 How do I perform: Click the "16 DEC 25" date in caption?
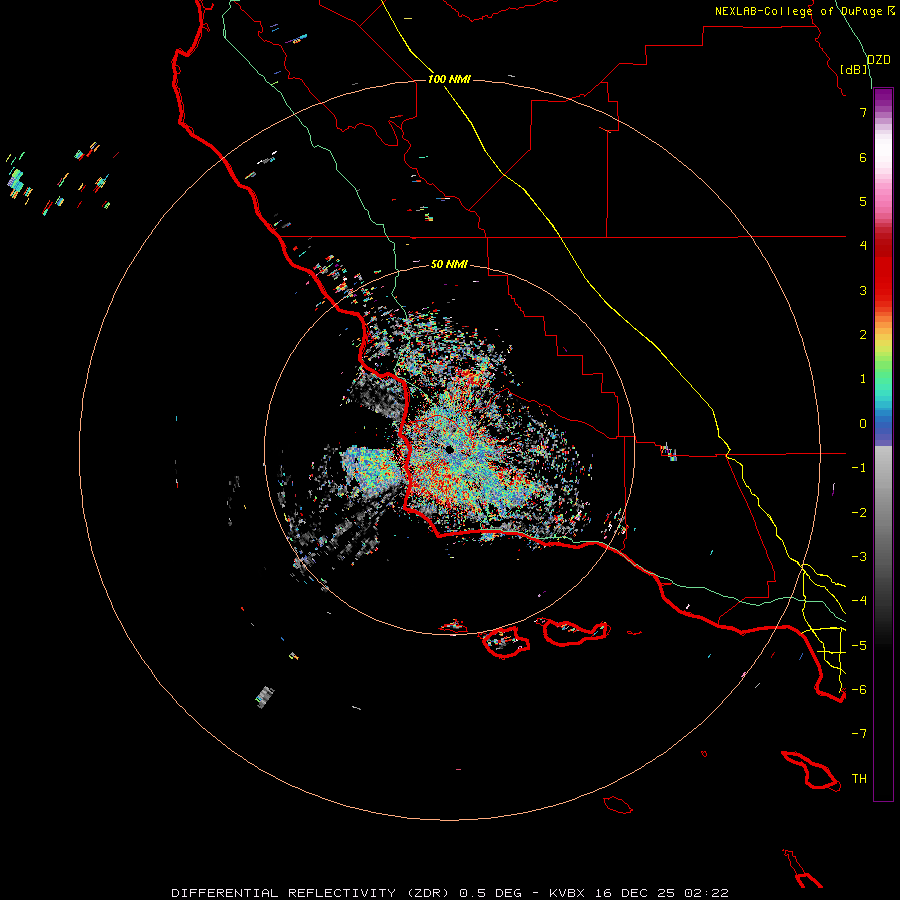click(638, 893)
